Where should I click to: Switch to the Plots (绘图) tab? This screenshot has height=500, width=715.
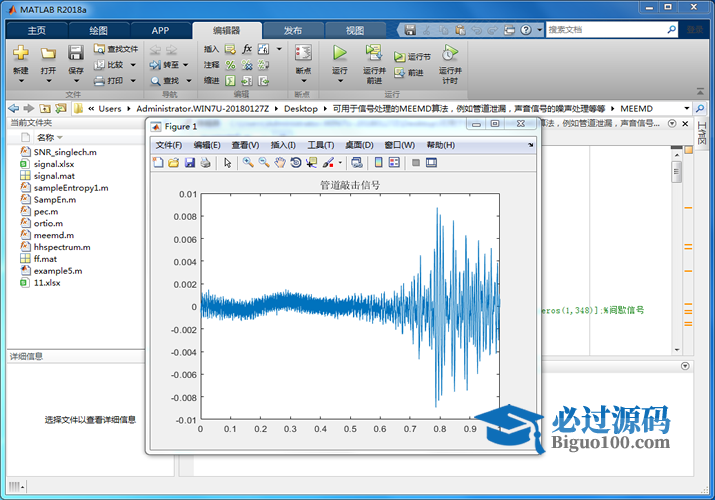click(x=98, y=31)
